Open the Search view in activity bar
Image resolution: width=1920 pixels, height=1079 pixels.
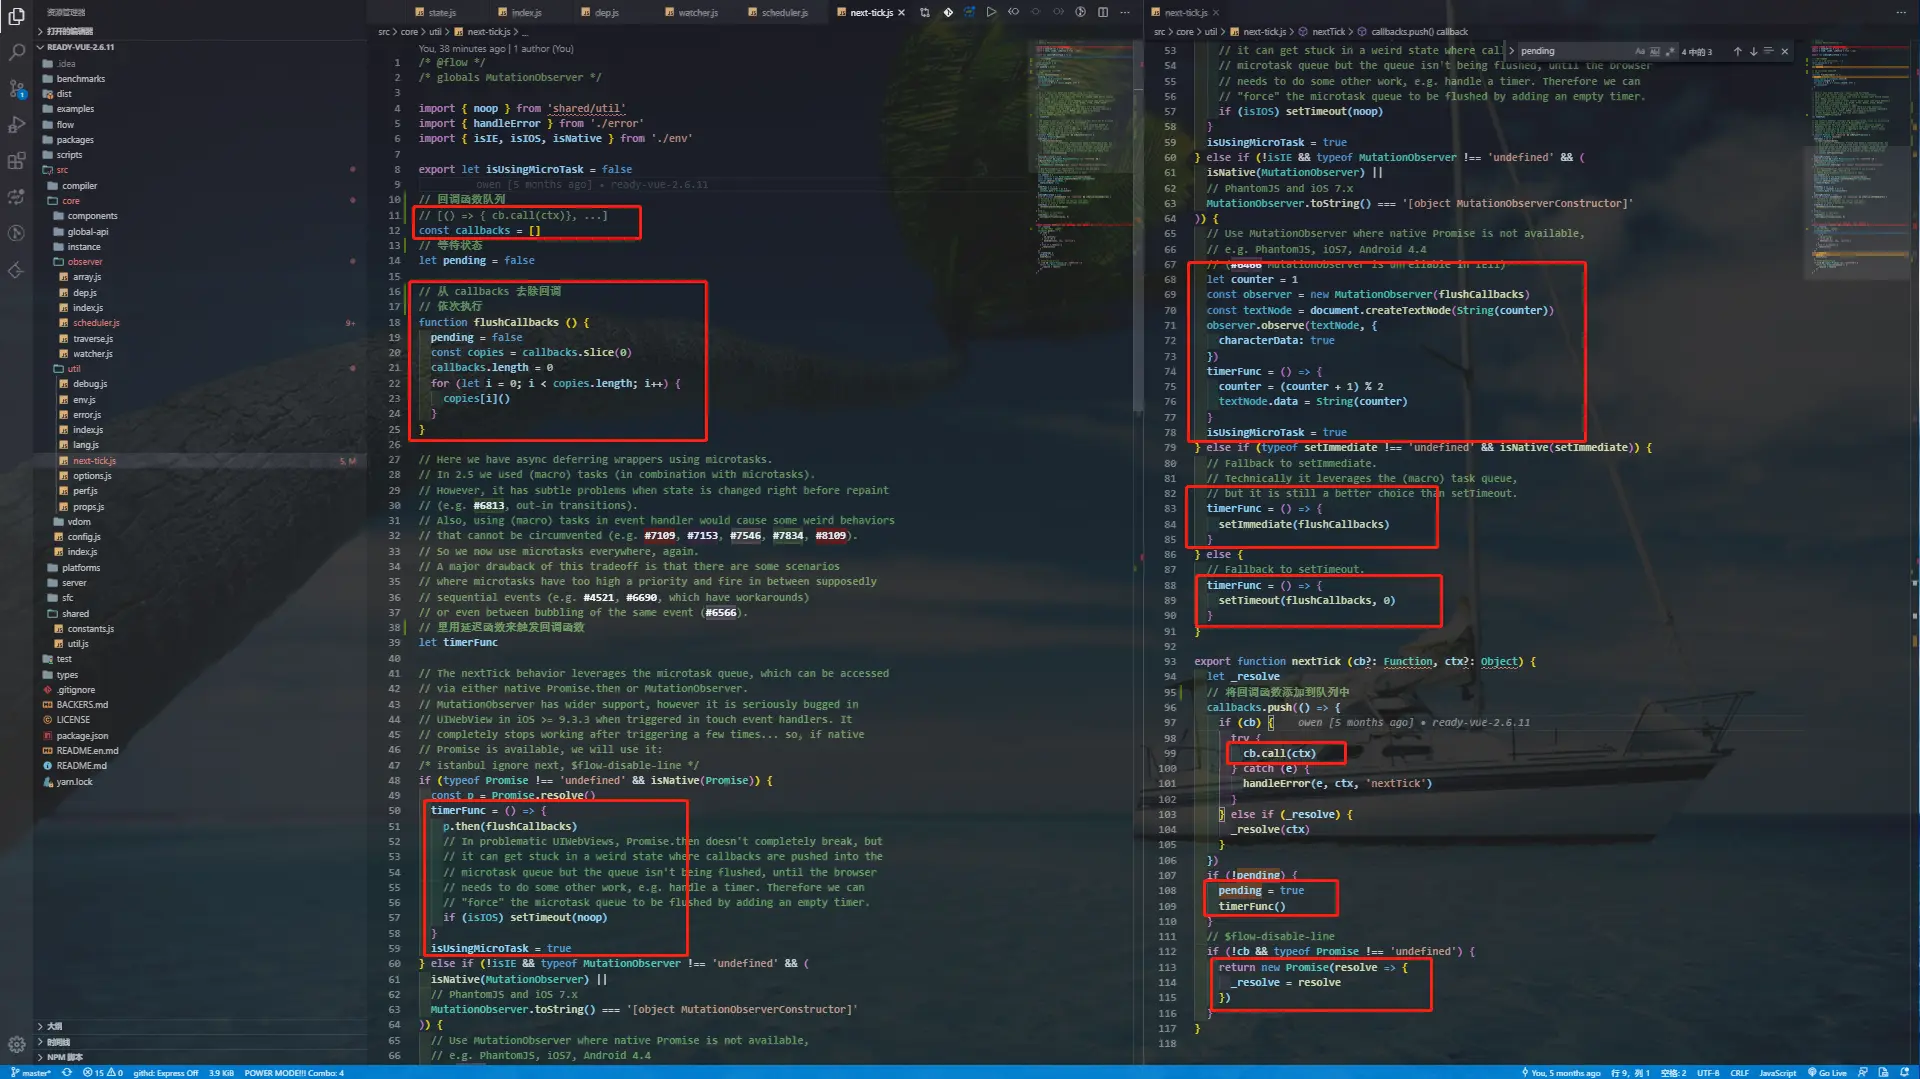coord(16,52)
